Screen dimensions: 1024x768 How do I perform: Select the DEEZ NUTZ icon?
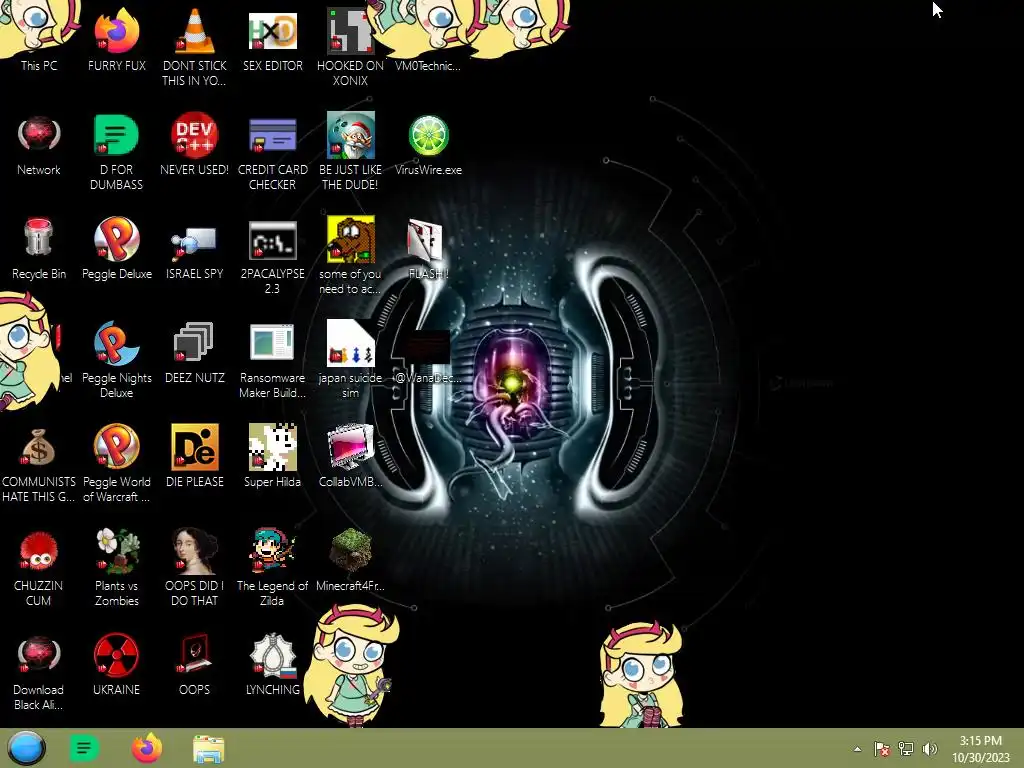pyautogui.click(x=194, y=342)
